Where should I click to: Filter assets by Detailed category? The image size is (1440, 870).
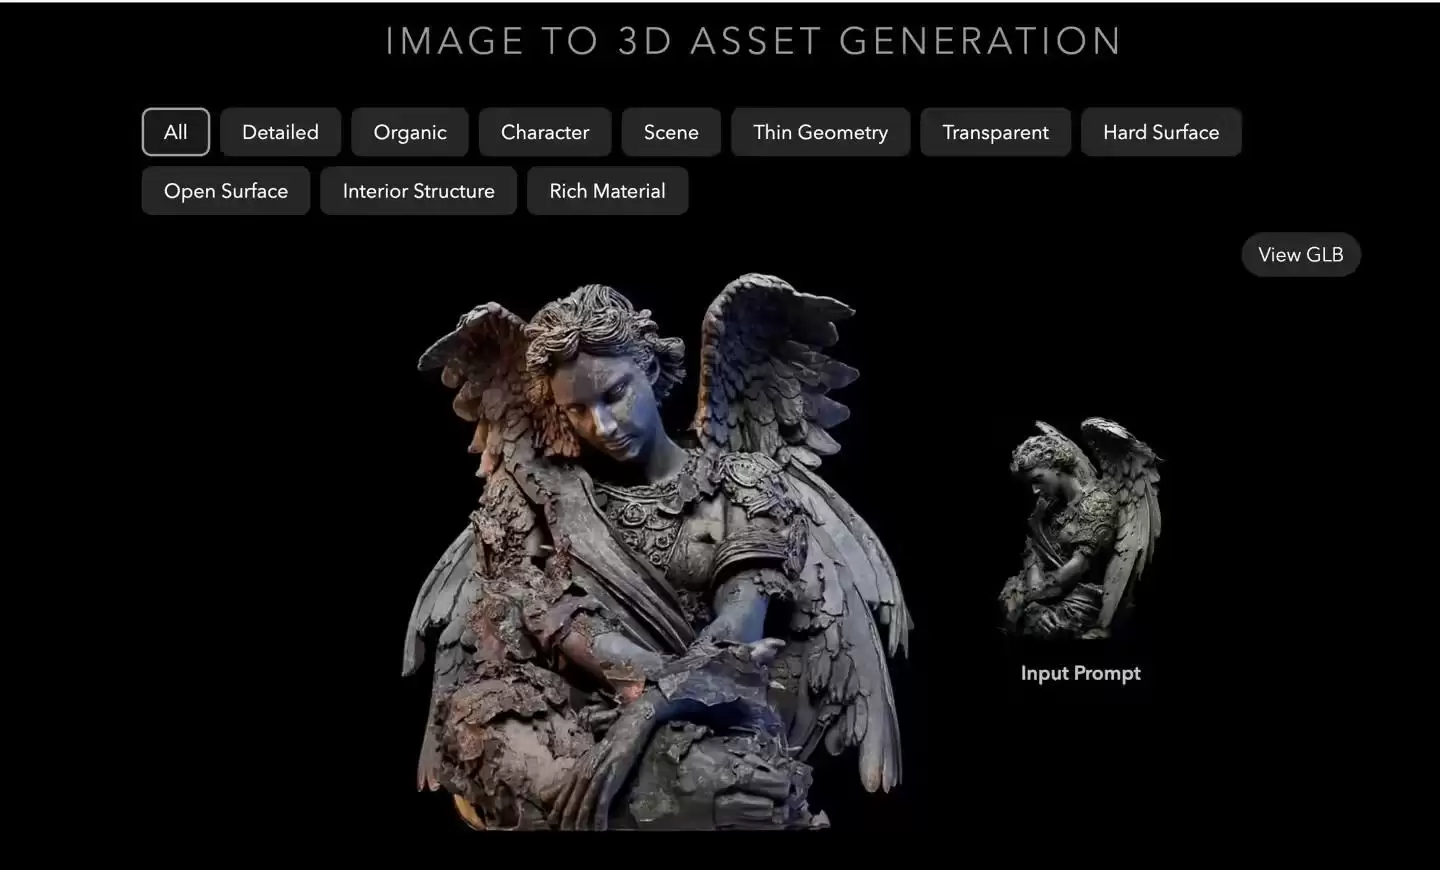[280, 132]
